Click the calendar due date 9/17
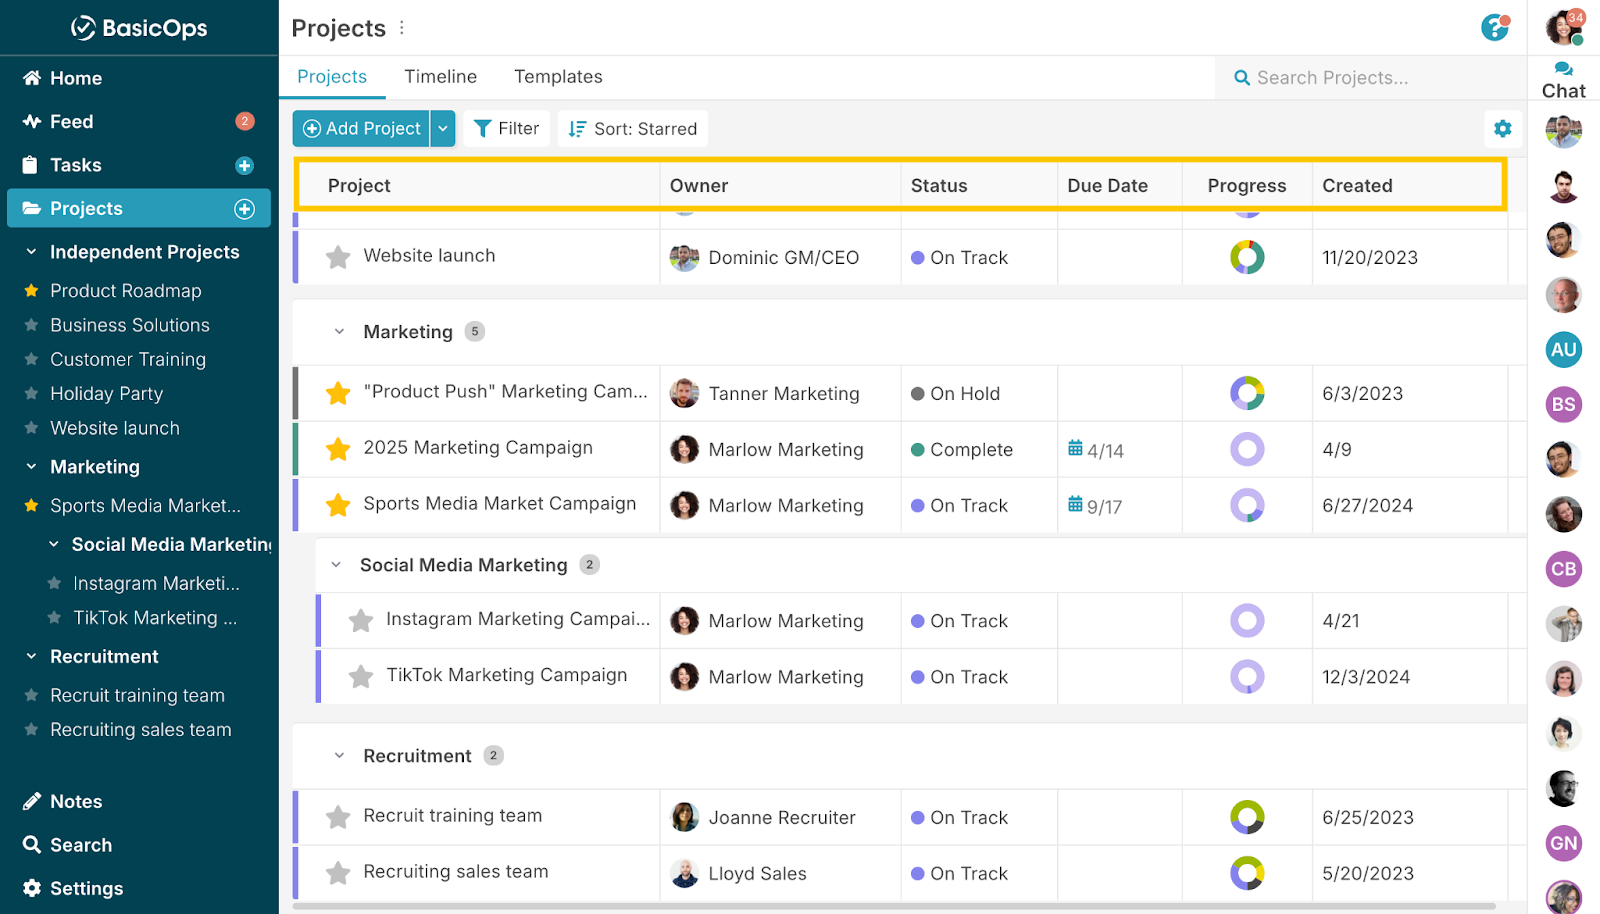The height and width of the screenshot is (914, 1600). [x=1095, y=506]
